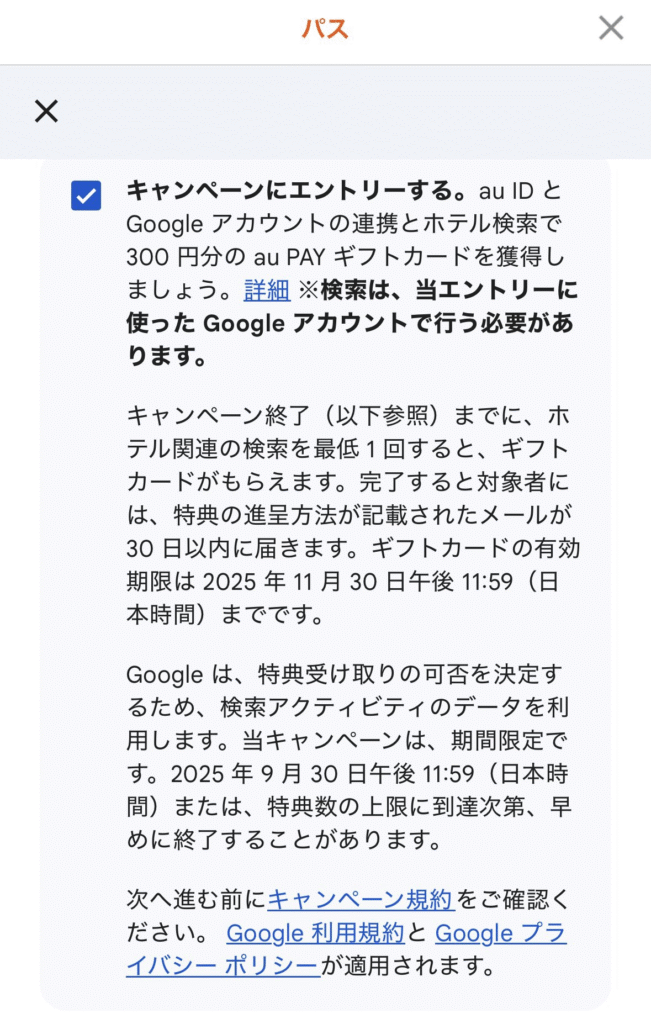
Task: Click the Google は、特典受け取り paragraph
Action: [349, 757]
